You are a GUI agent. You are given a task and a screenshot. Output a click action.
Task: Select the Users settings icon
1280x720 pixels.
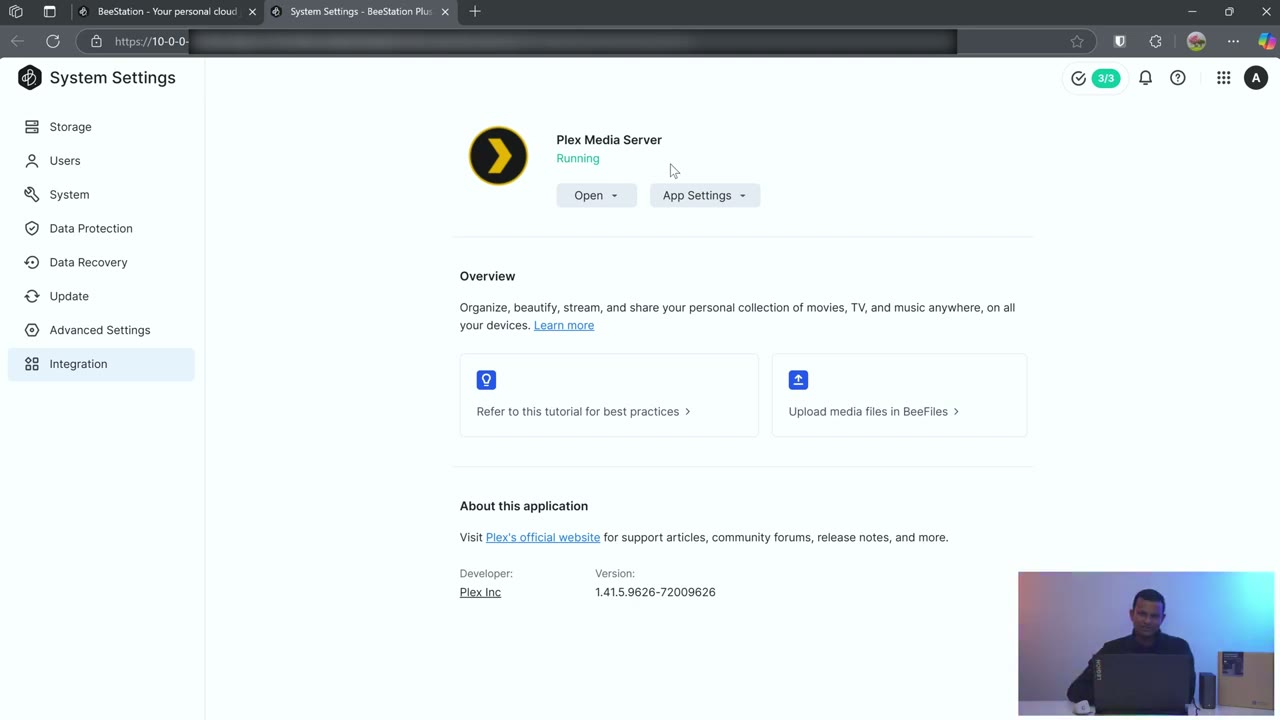tap(31, 160)
